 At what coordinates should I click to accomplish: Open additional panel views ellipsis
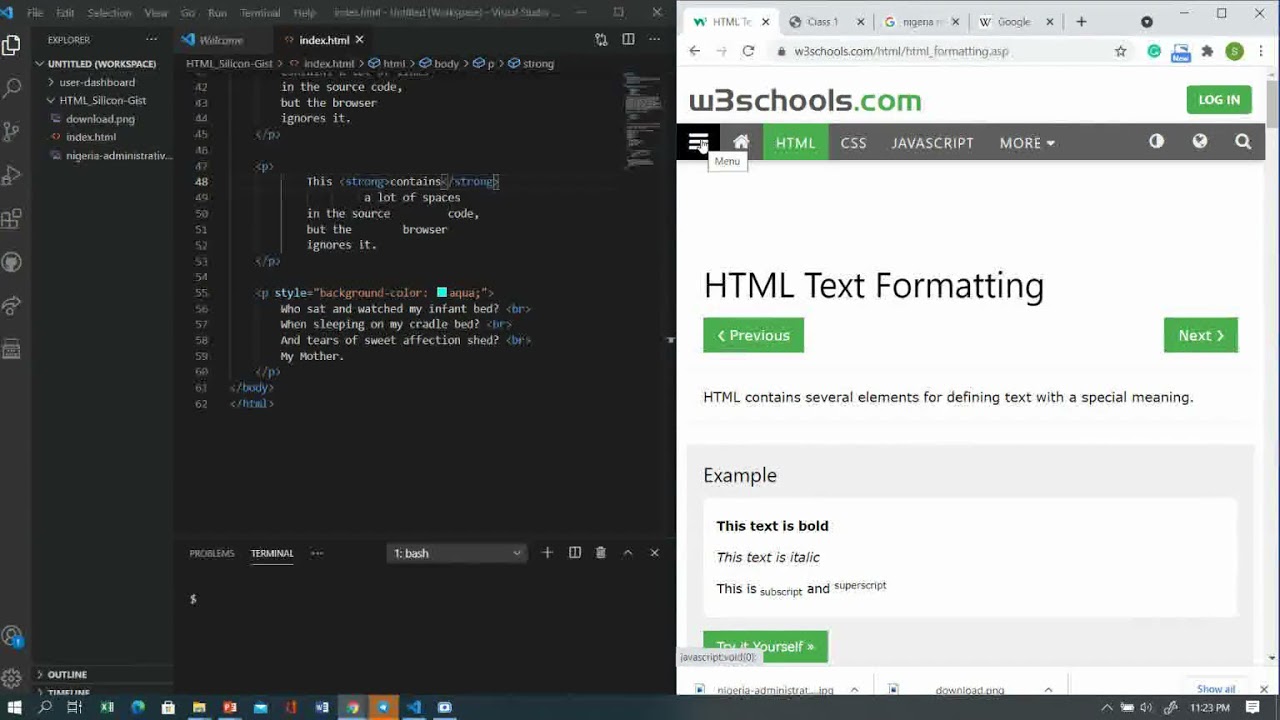317,553
